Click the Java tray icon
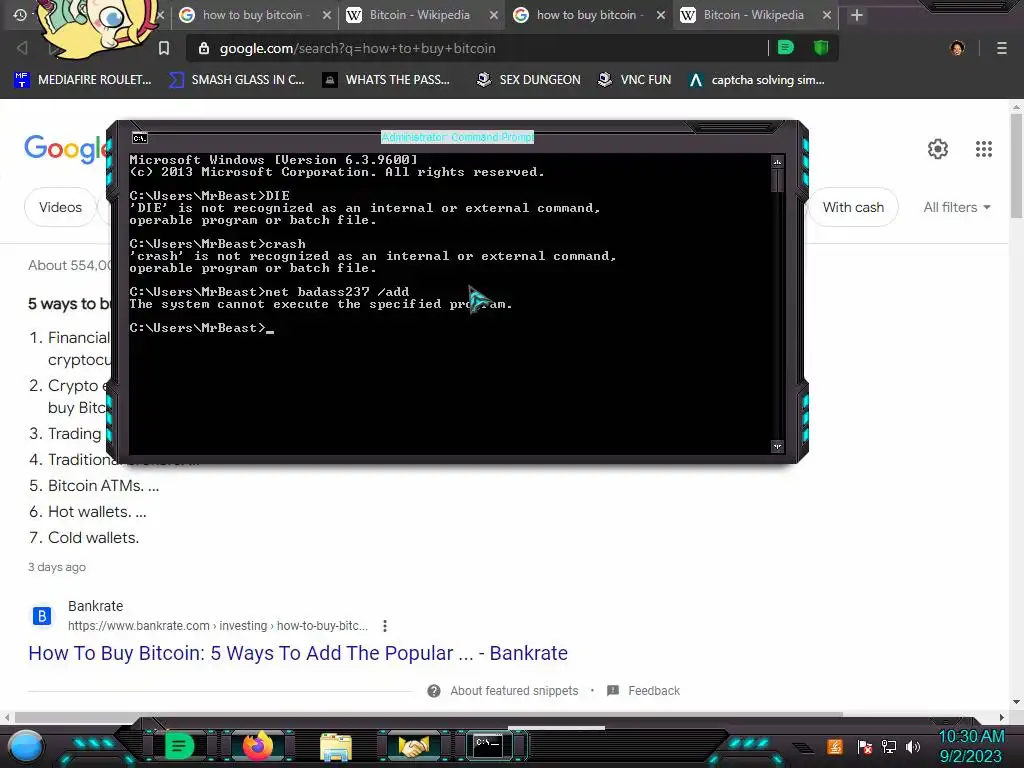Image resolution: width=1024 pixels, height=768 pixels. (x=835, y=746)
